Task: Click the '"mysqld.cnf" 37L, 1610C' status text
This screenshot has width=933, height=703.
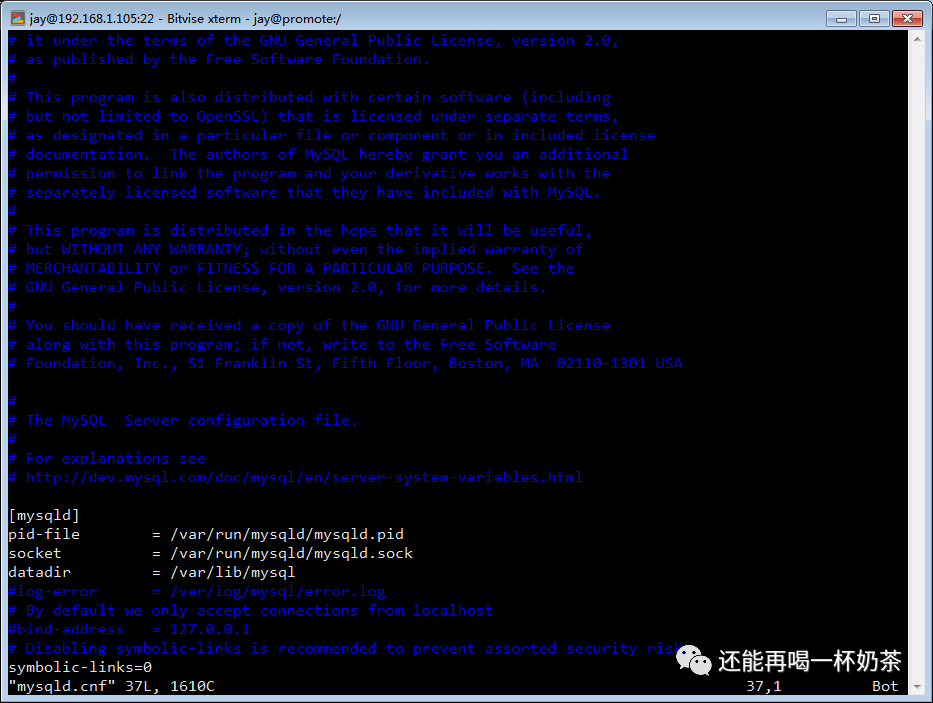Action: (x=111, y=687)
